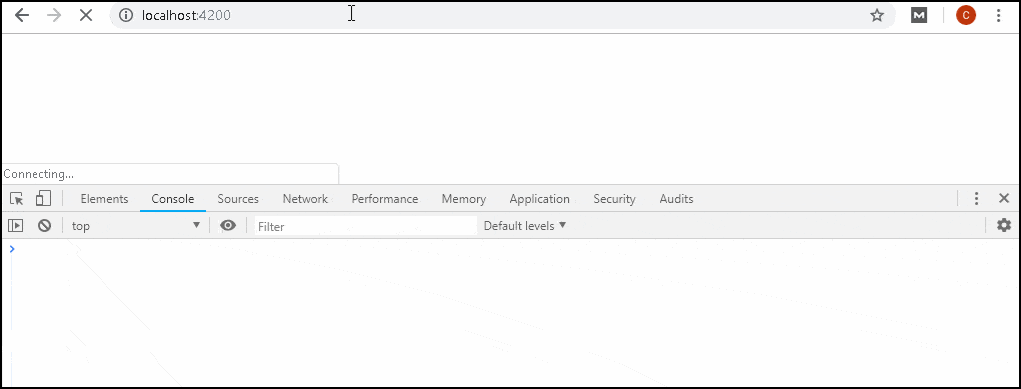Viewport: 1021px width, 389px height.
Task: Open Chrome profile avatar C
Action: 966,15
